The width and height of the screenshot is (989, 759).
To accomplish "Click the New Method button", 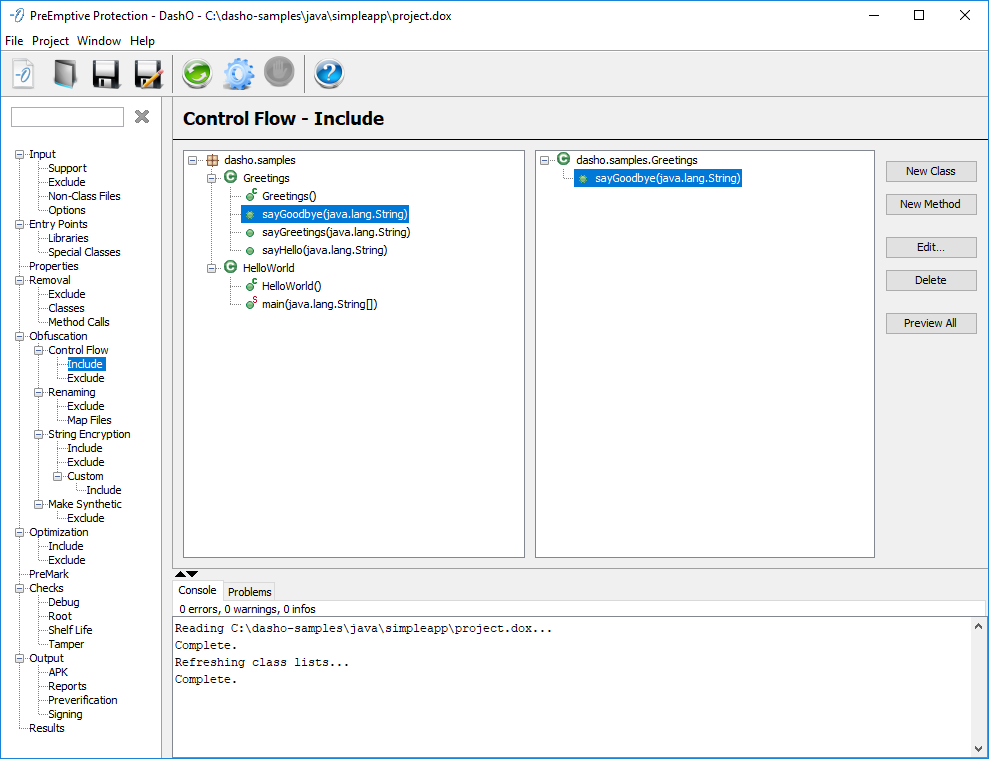I will (x=930, y=204).
